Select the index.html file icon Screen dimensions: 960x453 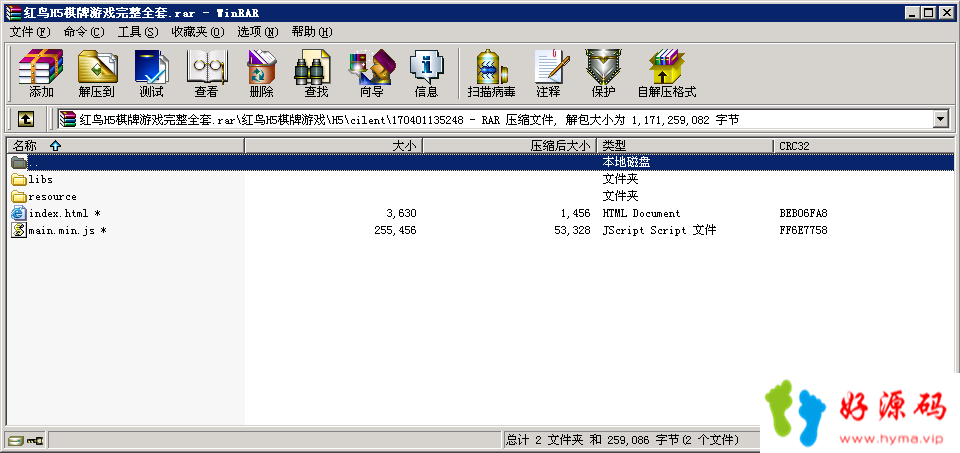tap(19, 213)
